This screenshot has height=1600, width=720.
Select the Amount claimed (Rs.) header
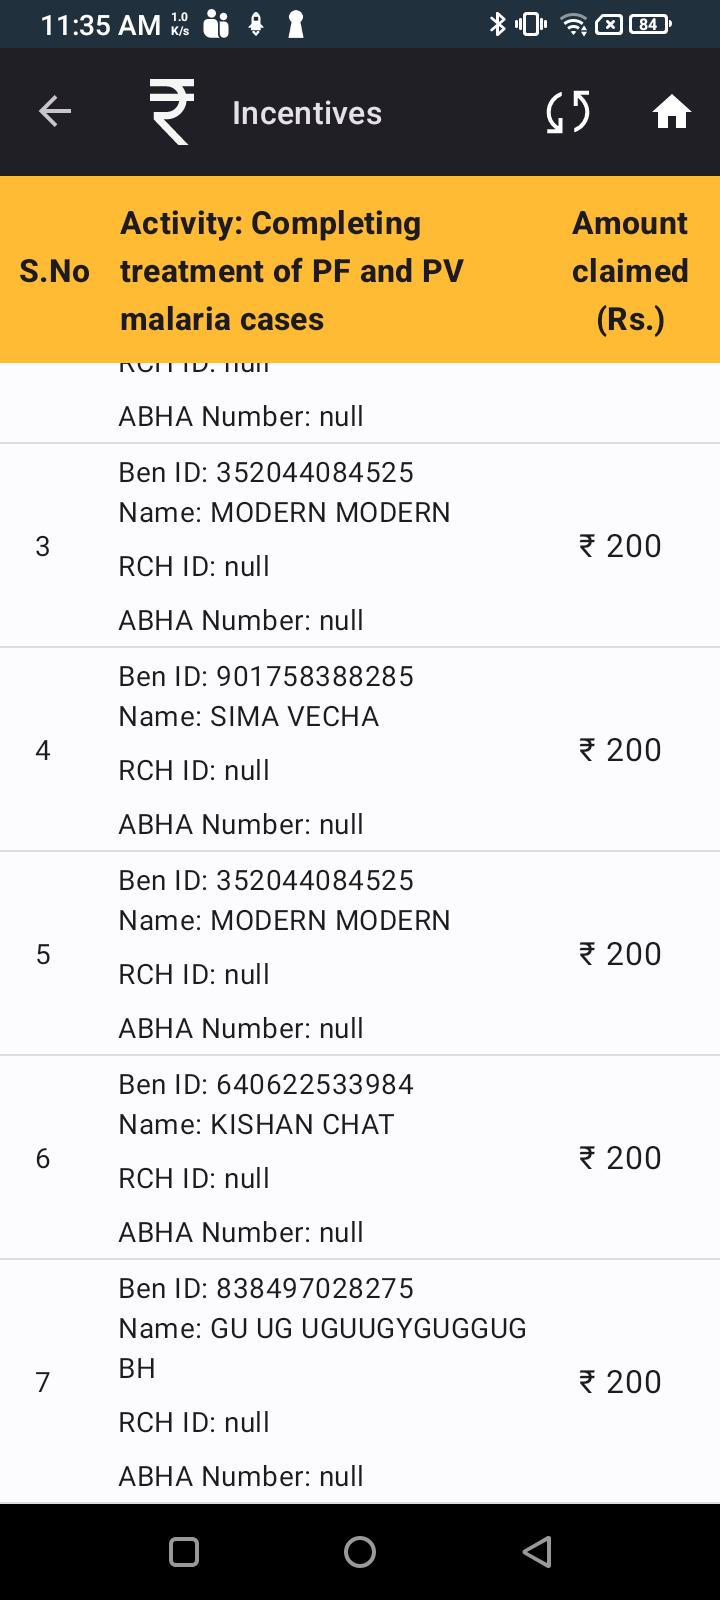630,271
